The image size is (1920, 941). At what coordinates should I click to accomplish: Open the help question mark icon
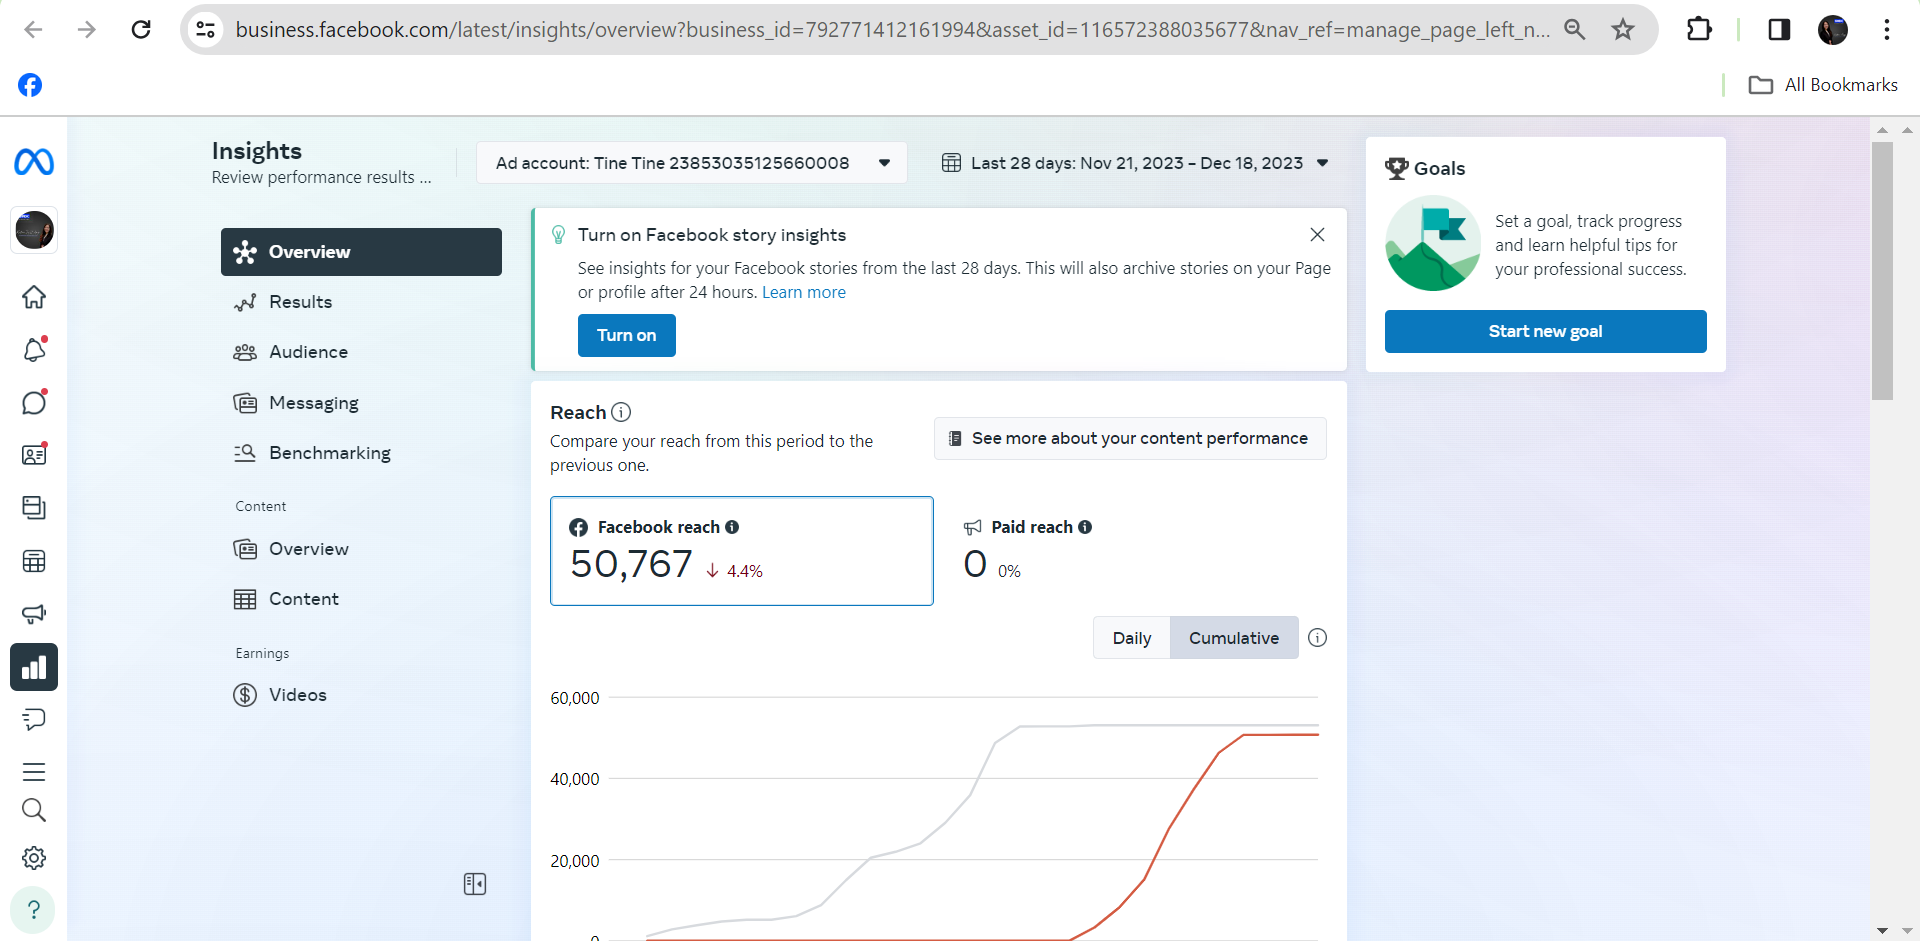coord(33,910)
